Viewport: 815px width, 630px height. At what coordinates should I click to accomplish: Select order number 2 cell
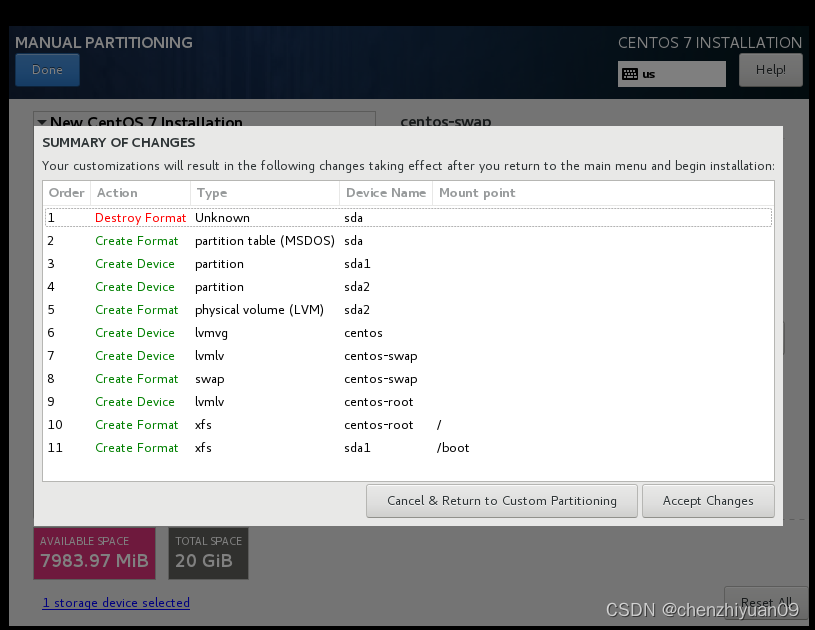[51, 241]
